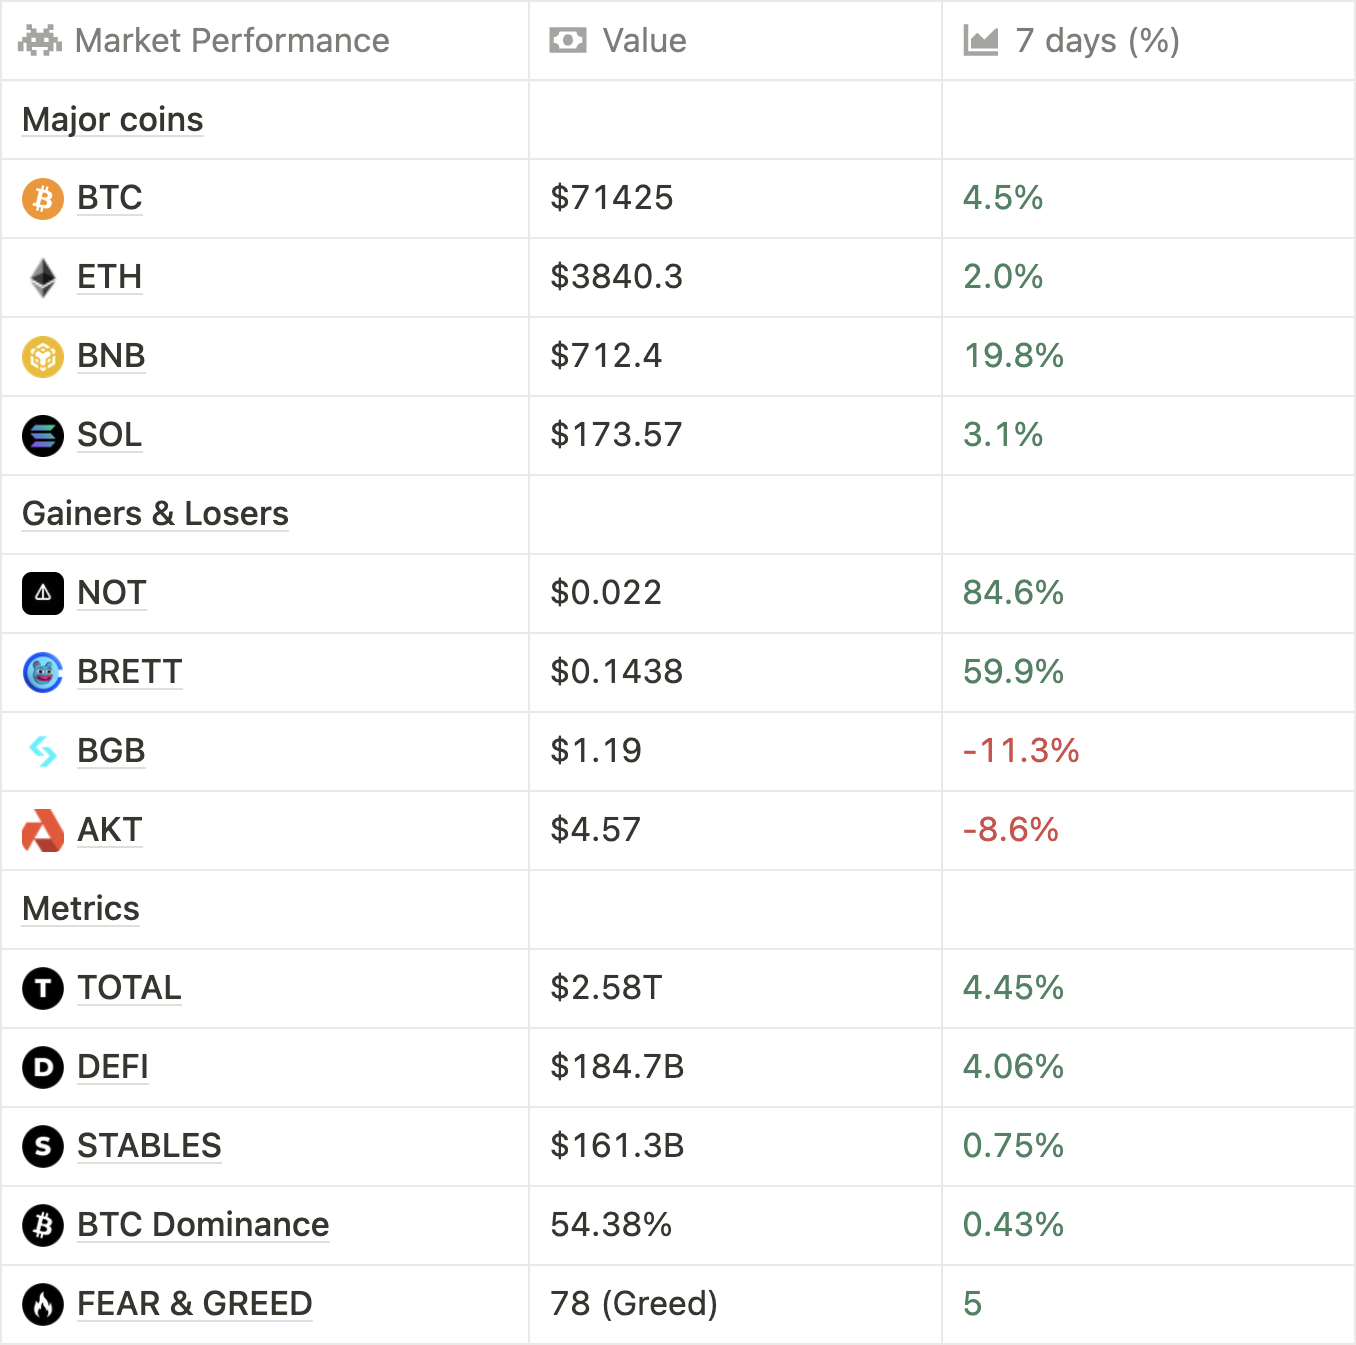1356x1345 pixels.
Task: Click the Ethereum diamond icon
Action: pos(43,278)
